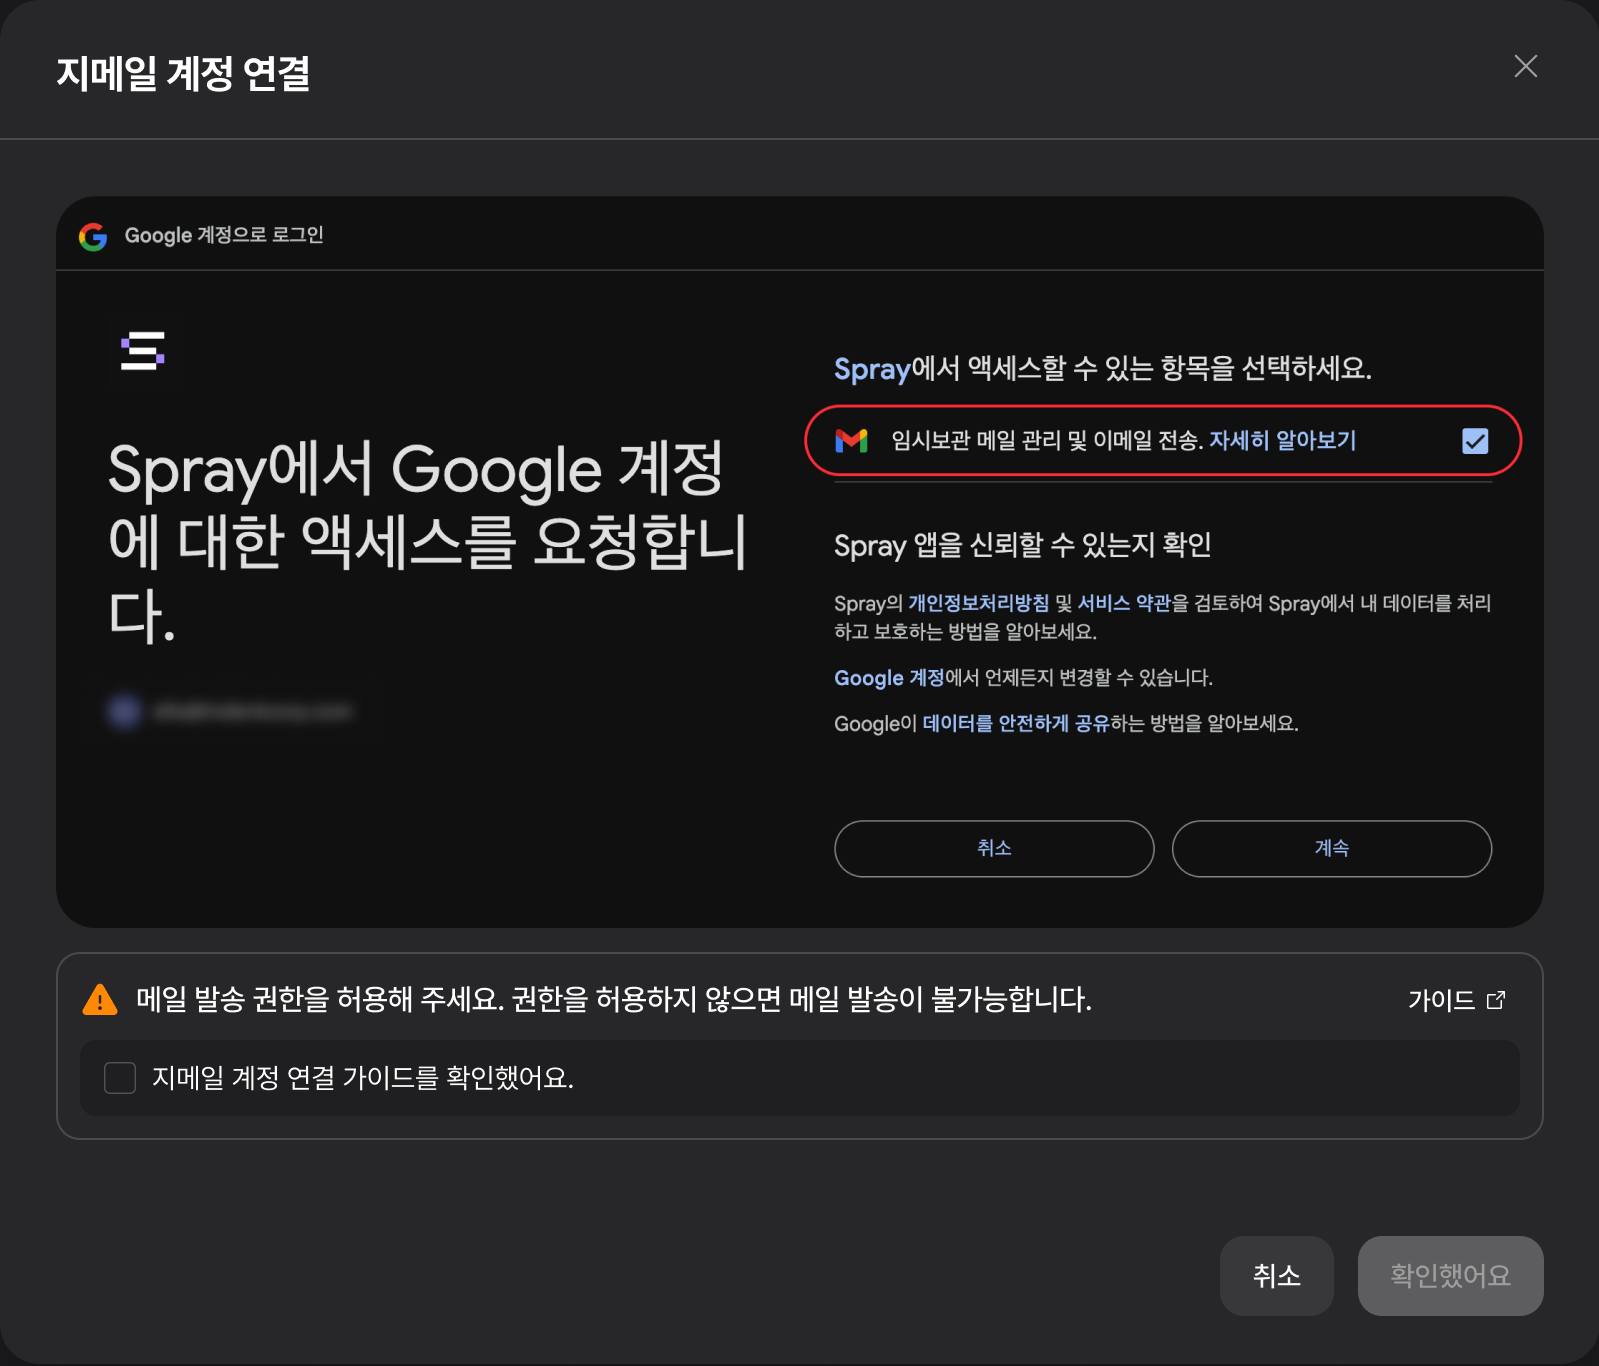The width and height of the screenshot is (1599, 1366).
Task: Click the Spray 앱을 신뢰할 수 있는지 확인 heading
Action: coord(1023,545)
